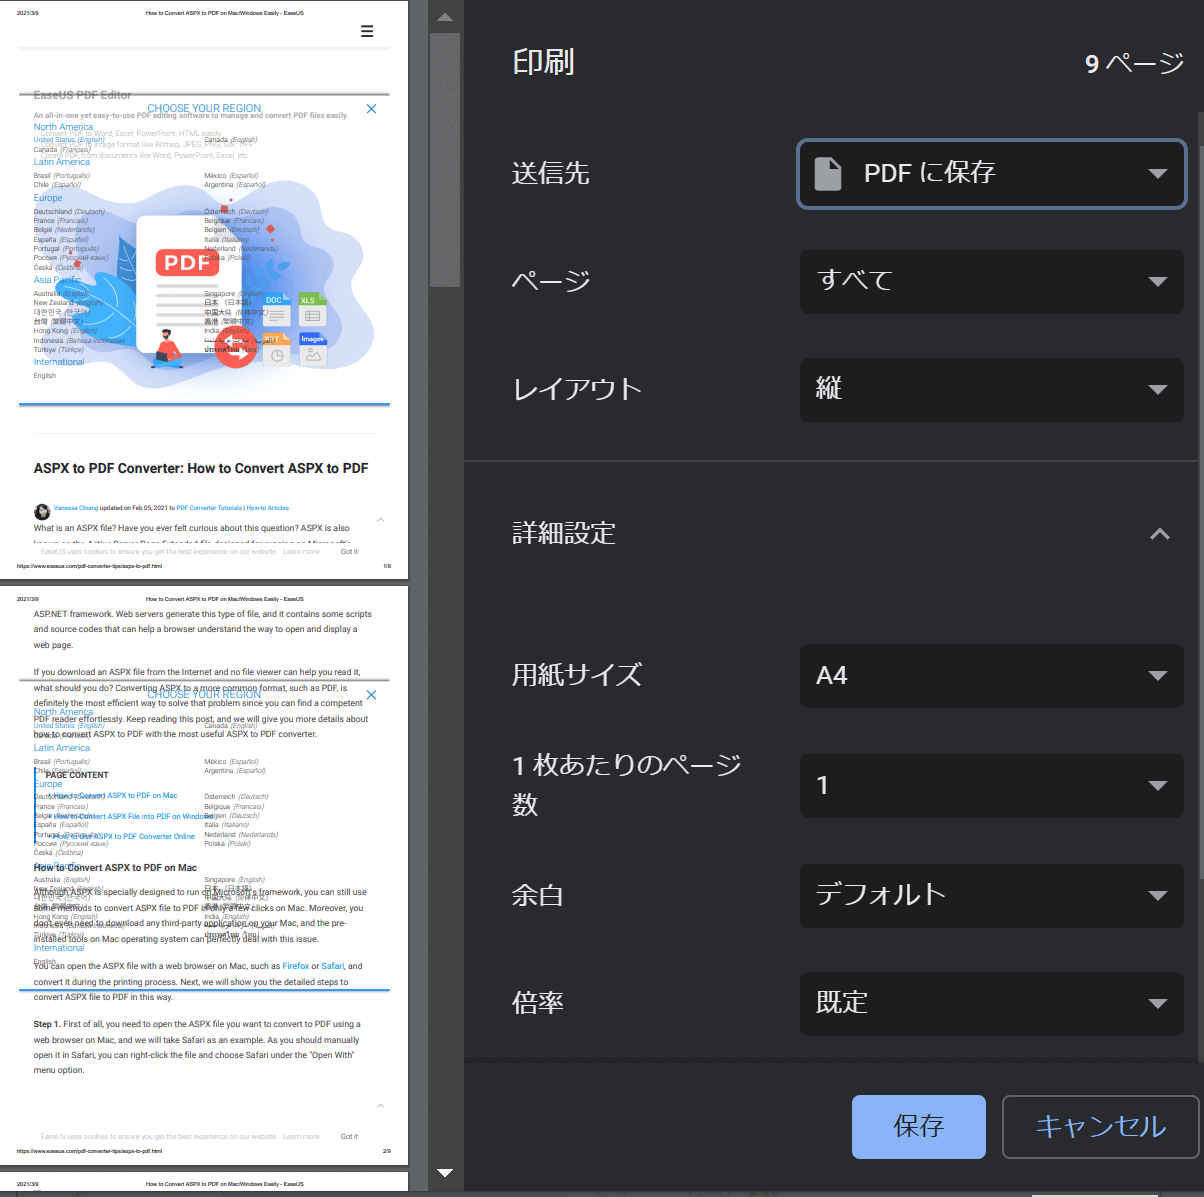Click the preview scrollbar's down arrow
The image size is (1204, 1197).
pyautogui.click(x=445, y=1173)
